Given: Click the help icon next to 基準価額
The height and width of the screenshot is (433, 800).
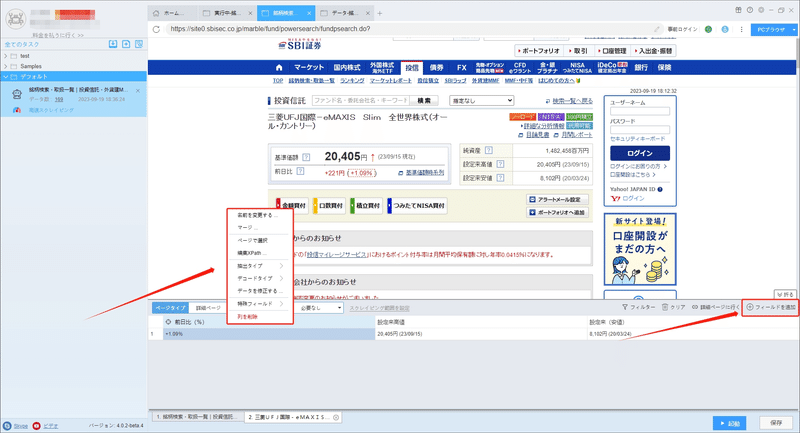Looking at the screenshot, I should click(306, 158).
